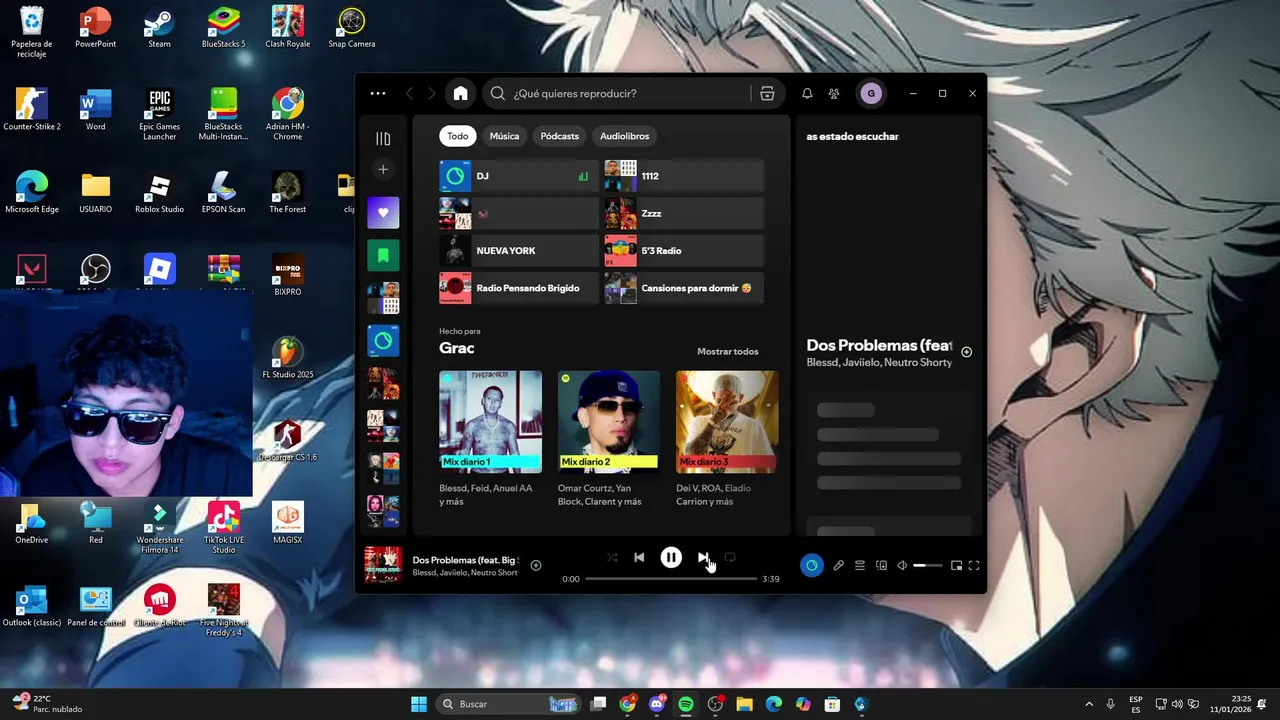The width and height of the screenshot is (1280, 720).
Task: Open the Spotify three-dots menu
Action: click(378, 93)
